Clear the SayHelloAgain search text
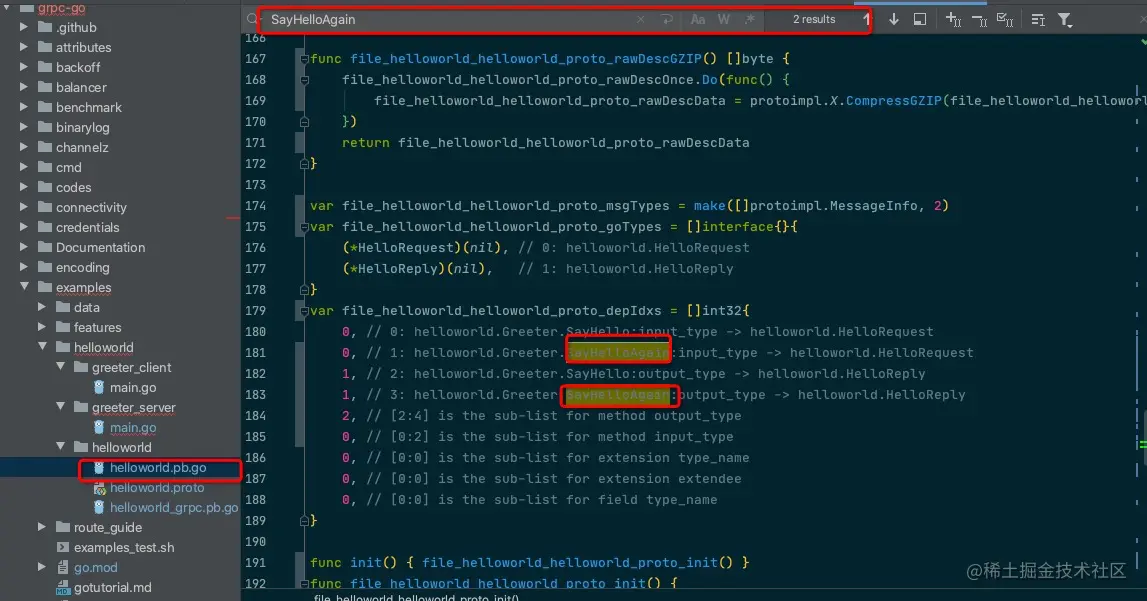Image resolution: width=1147 pixels, height=601 pixels. point(641,20)
